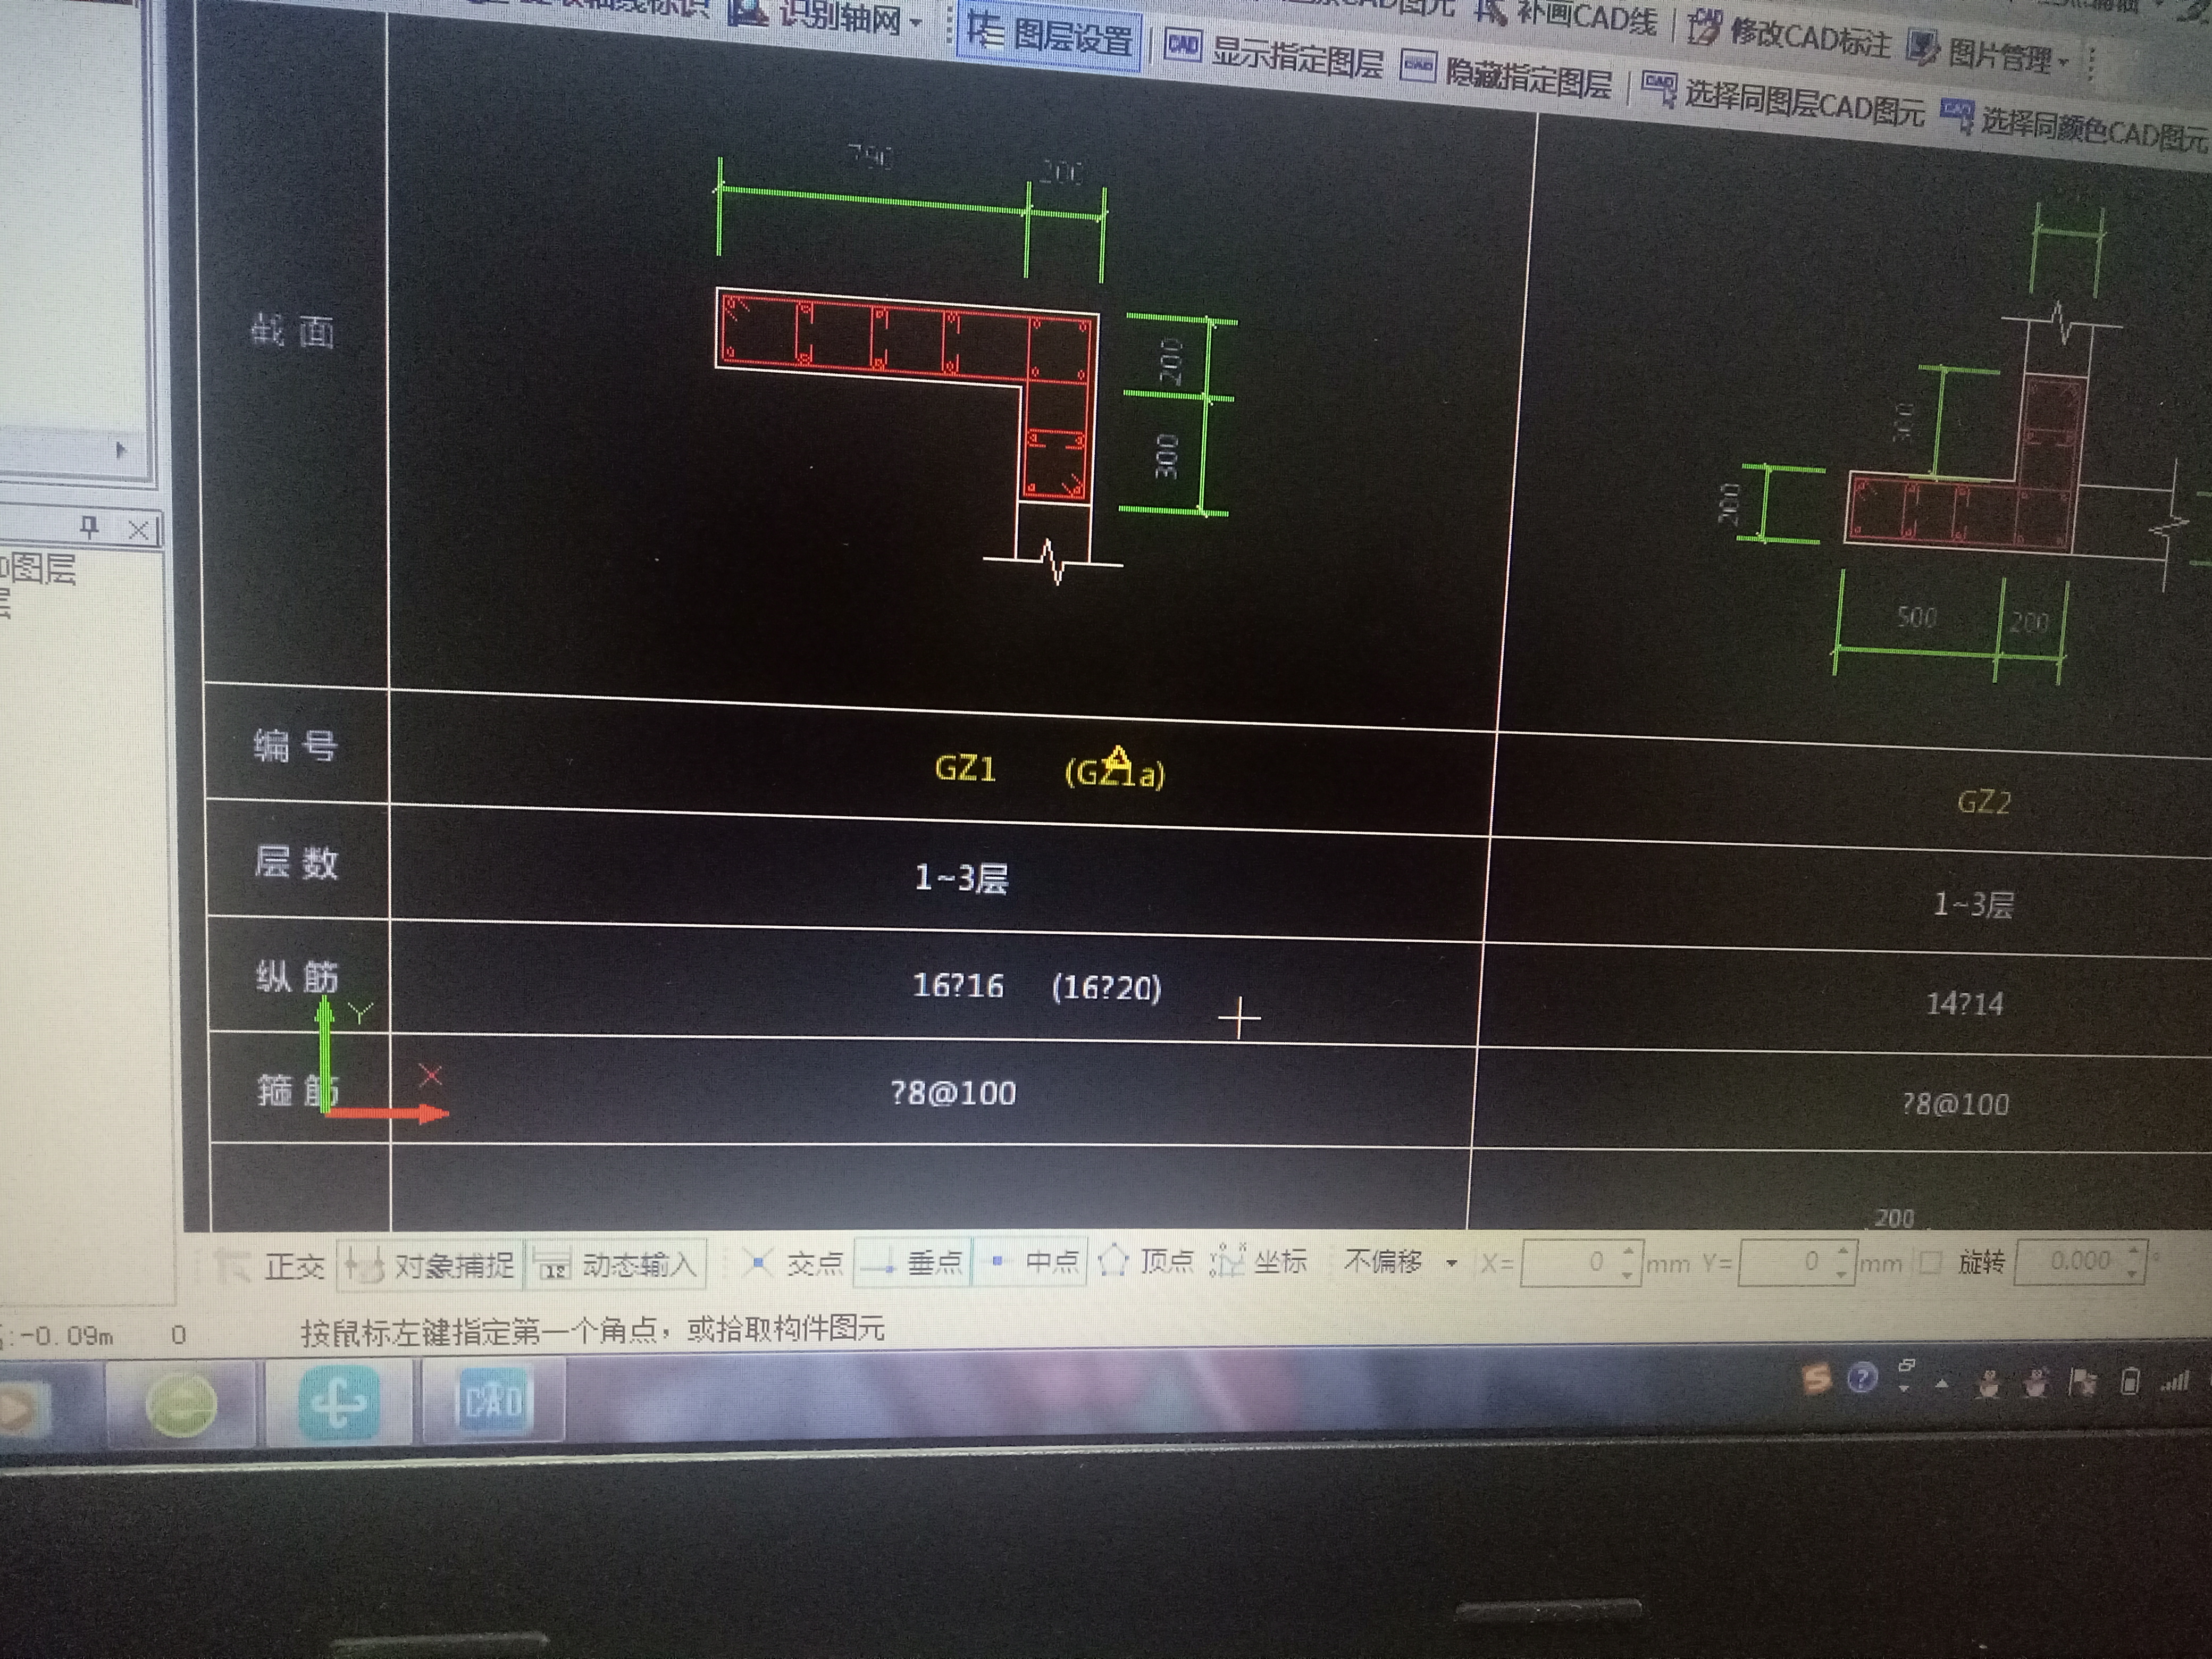Pin the left layer panel
This screenshot has height=1659, width=2212.
(x=90, y=527)
